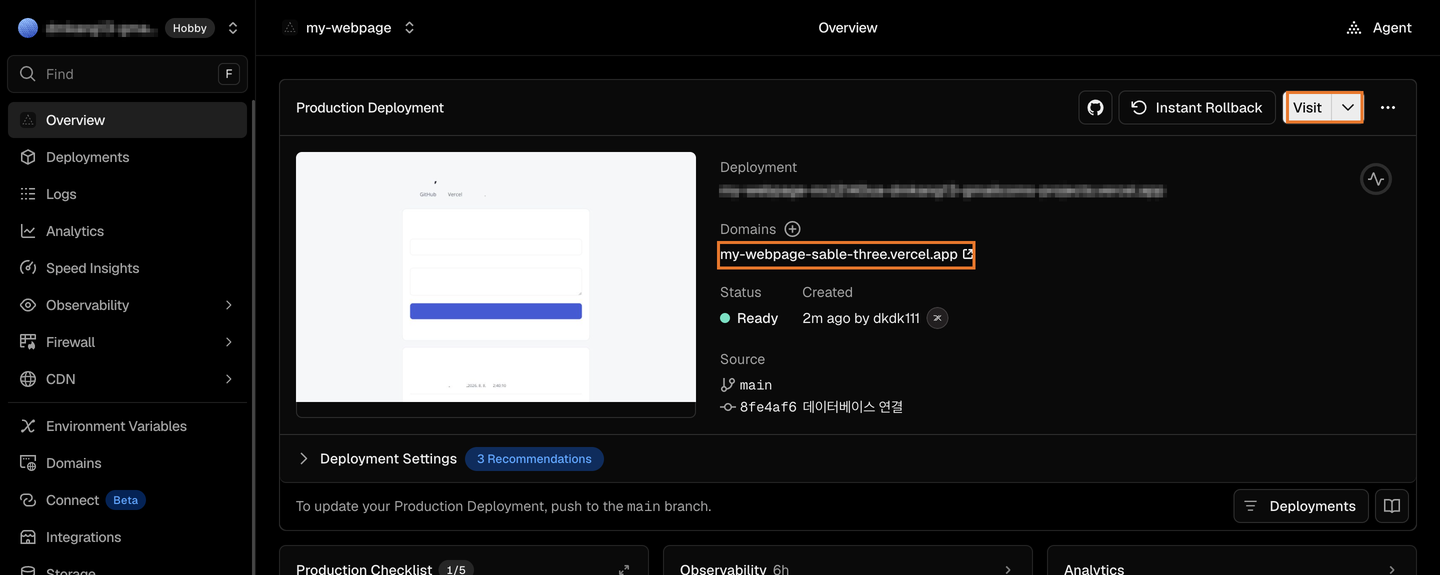The image size is (1440, 575).
Task: Click the team avatar circle
Action: coord(28,28)
